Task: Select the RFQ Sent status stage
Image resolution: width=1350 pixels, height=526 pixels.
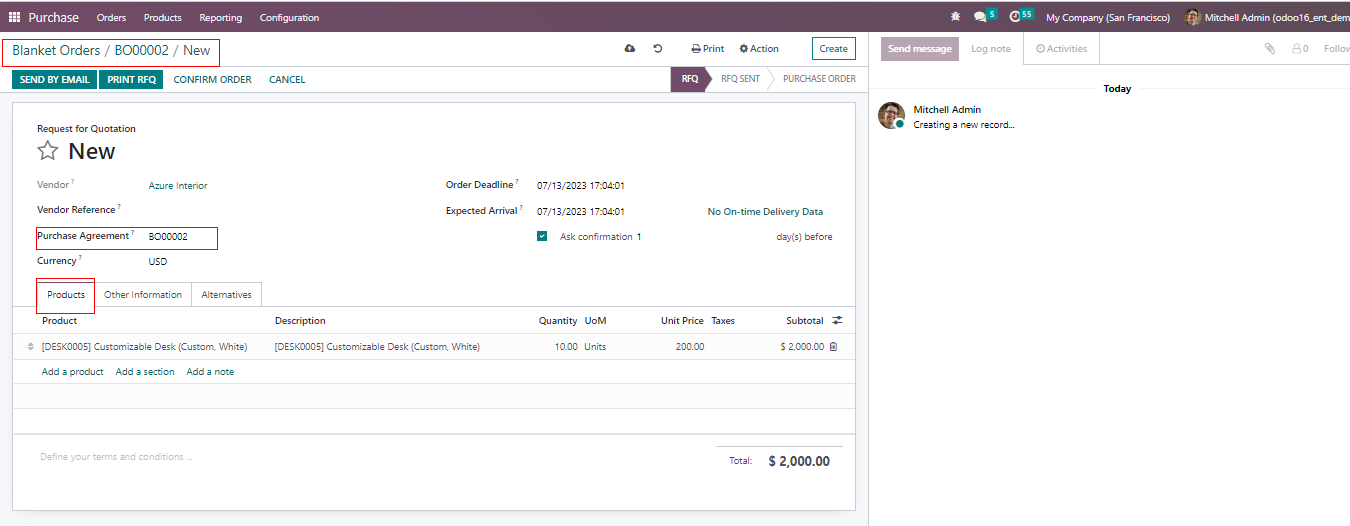Action: 740,79
